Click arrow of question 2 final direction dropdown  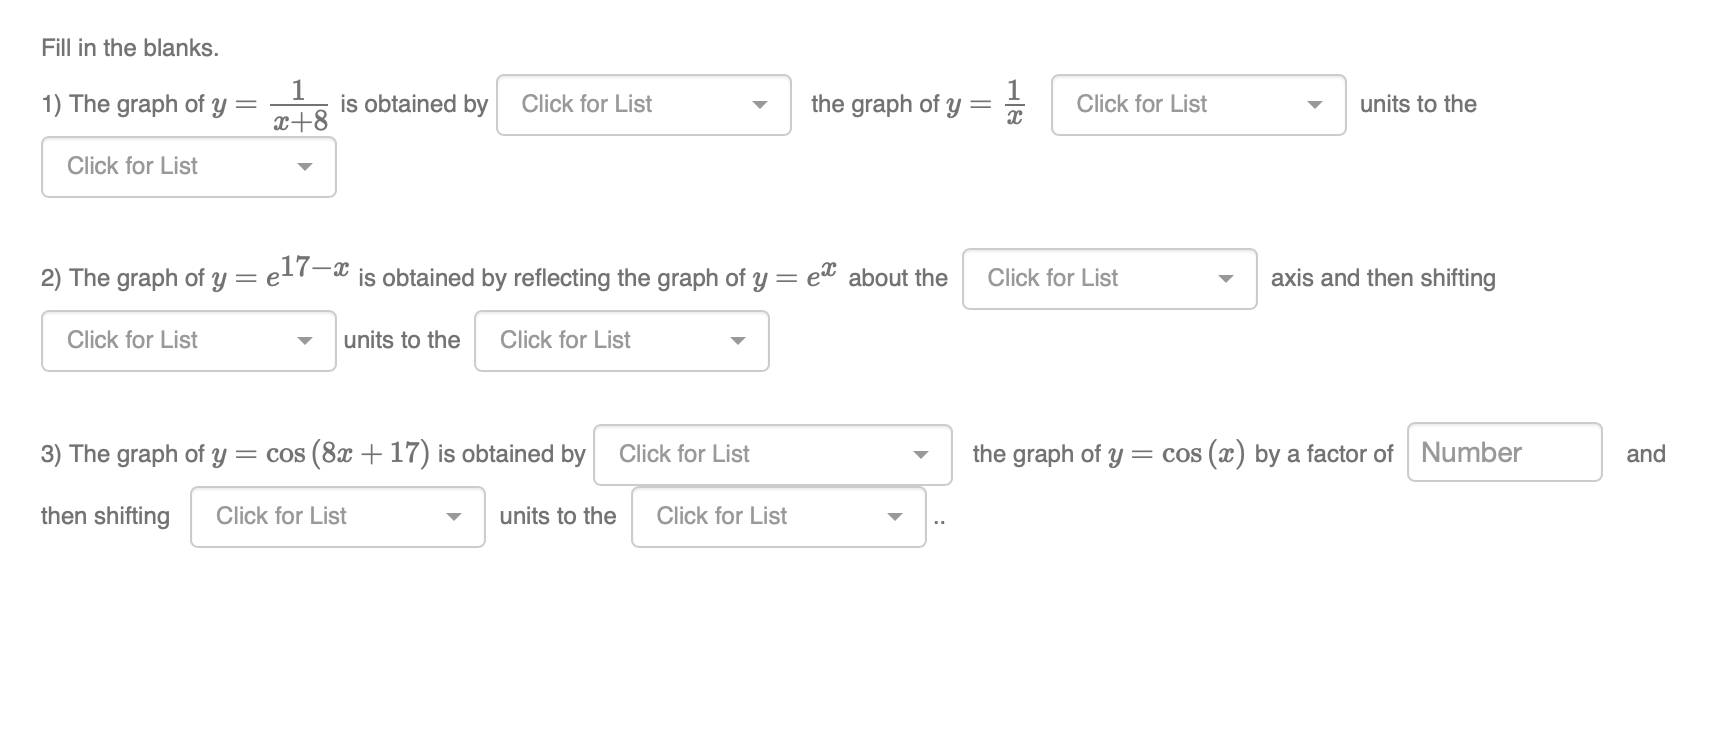738,341
